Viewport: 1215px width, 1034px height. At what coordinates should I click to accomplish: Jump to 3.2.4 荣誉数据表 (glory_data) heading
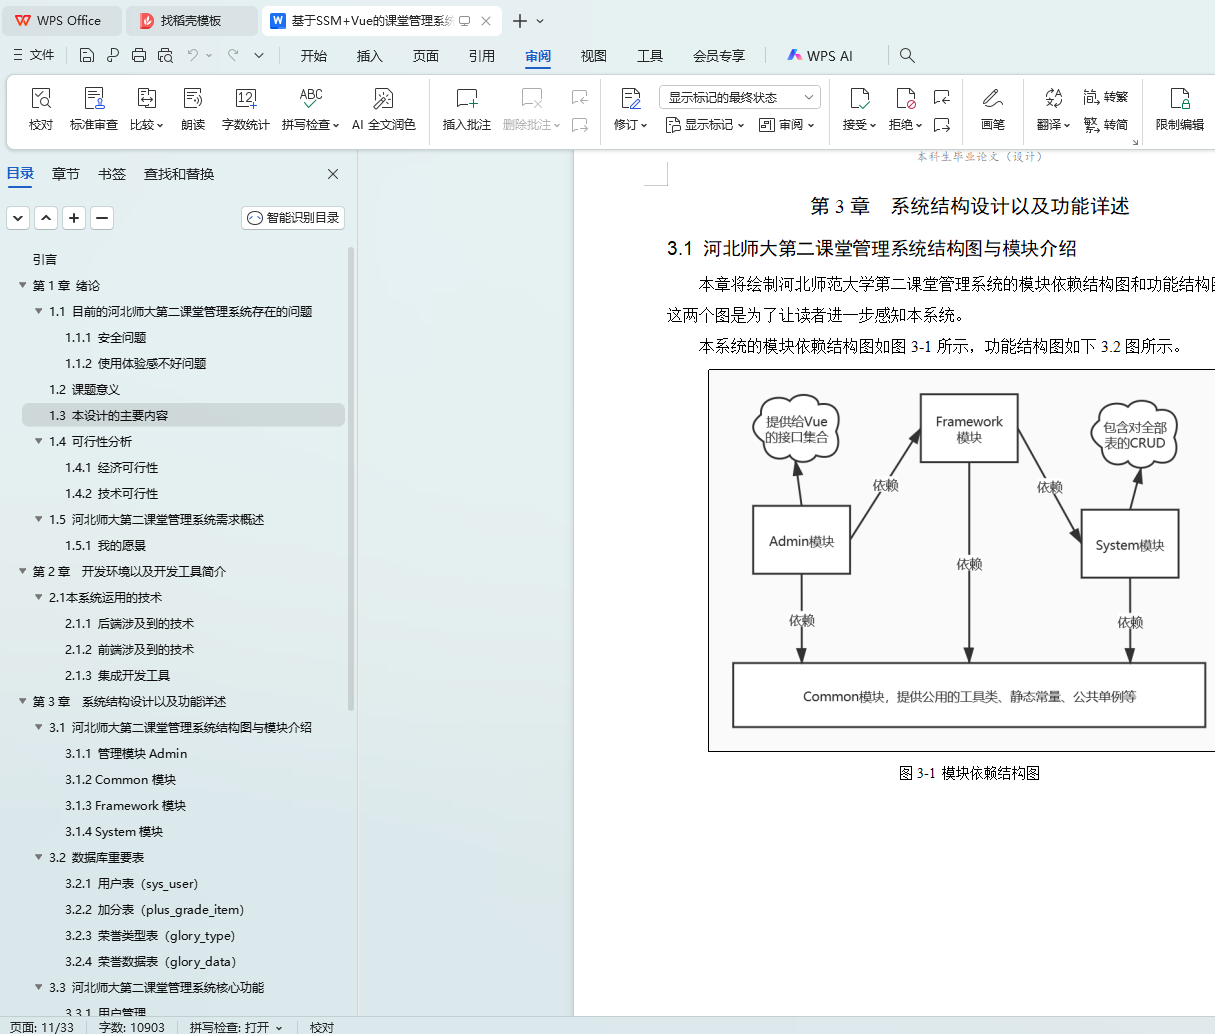pyautogui.click(x=150, y=961)
